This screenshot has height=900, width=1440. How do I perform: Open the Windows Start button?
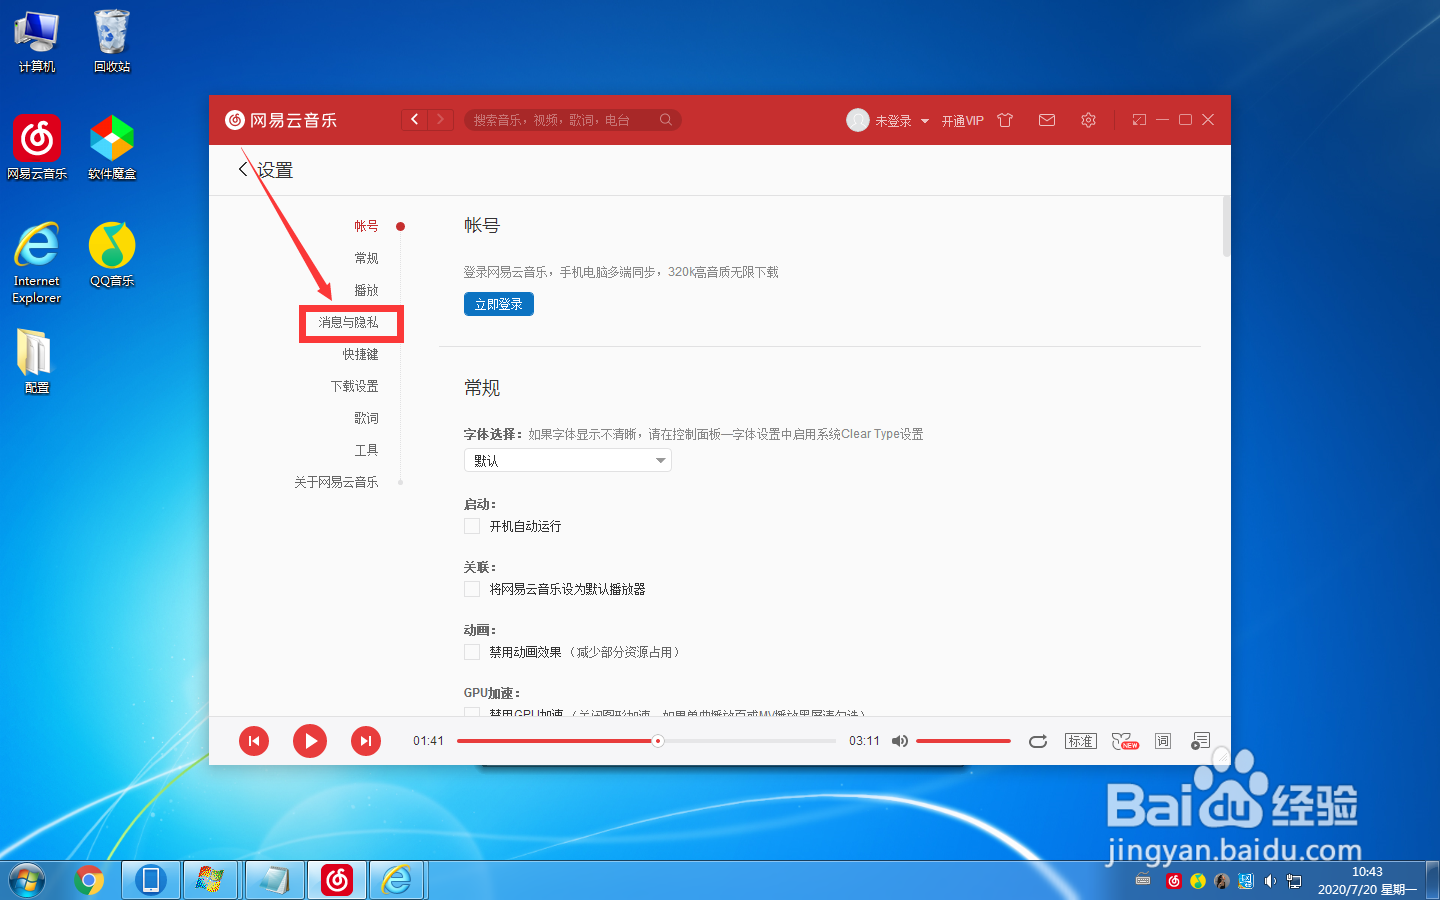[x=27, y=880]
